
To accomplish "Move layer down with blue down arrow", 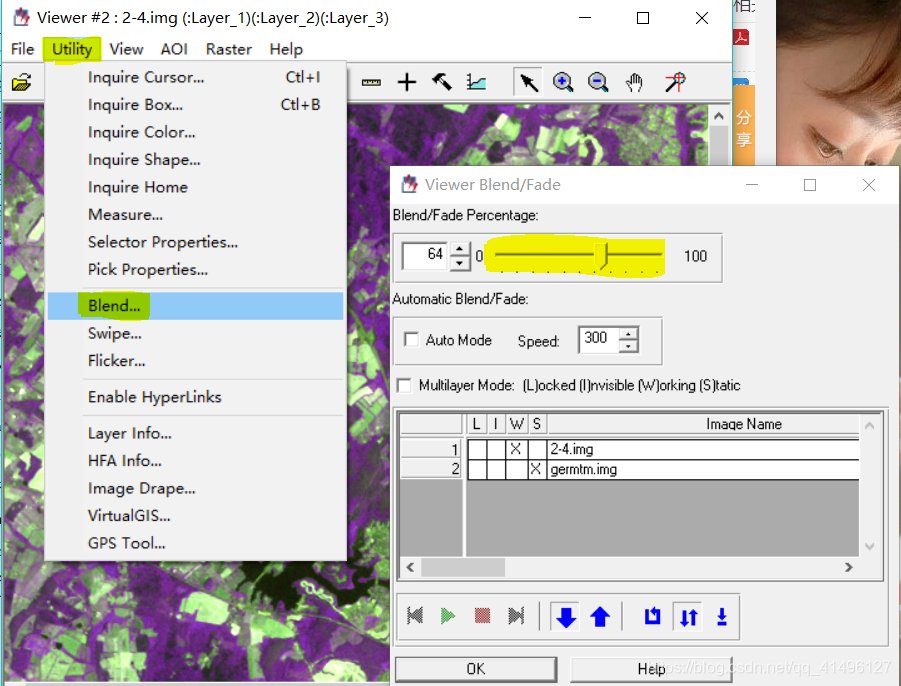I will point(566,617).
